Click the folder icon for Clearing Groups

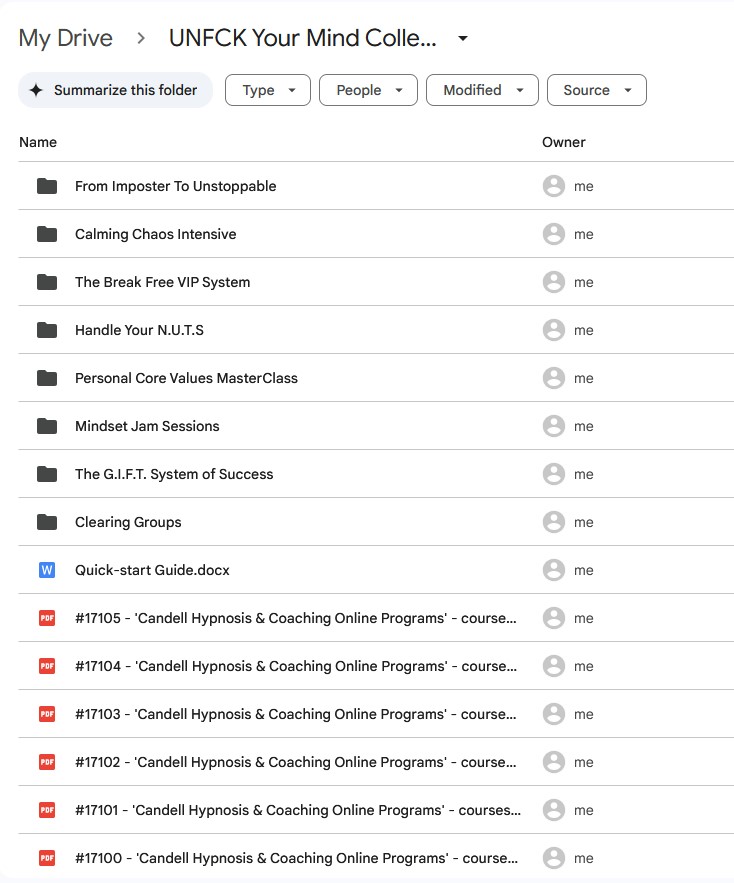(x=47, y=522)
